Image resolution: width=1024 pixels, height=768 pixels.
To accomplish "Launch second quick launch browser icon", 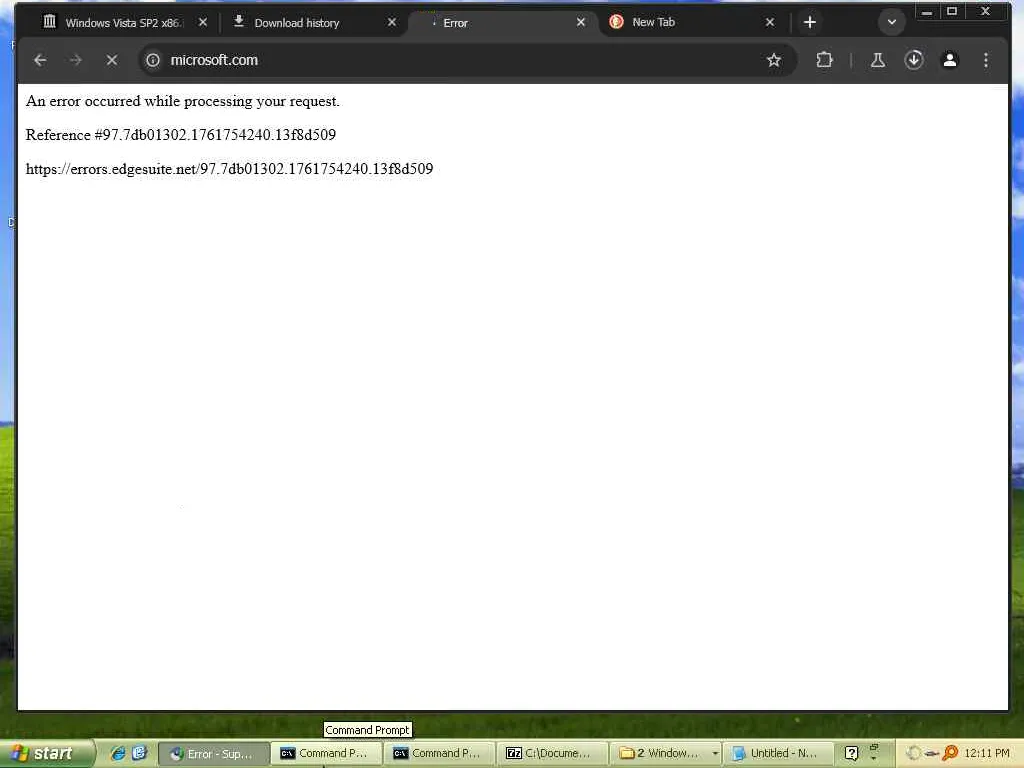I will (x=139, y=753).
